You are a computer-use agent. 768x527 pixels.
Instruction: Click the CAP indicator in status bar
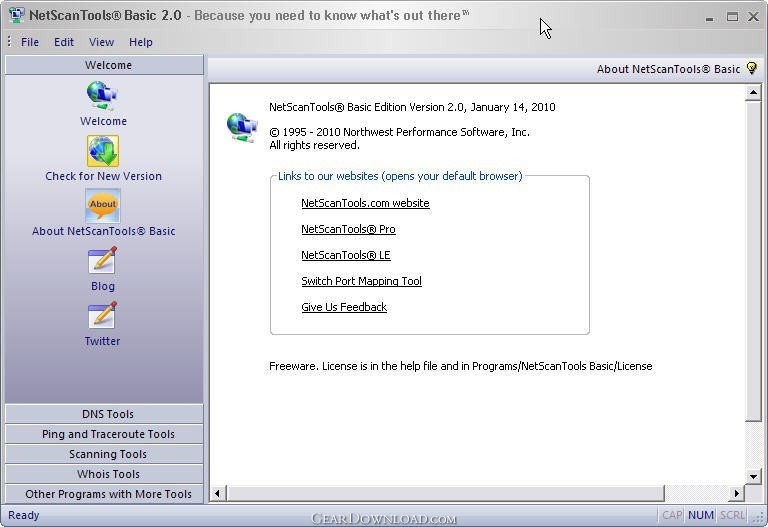[672, 515]
